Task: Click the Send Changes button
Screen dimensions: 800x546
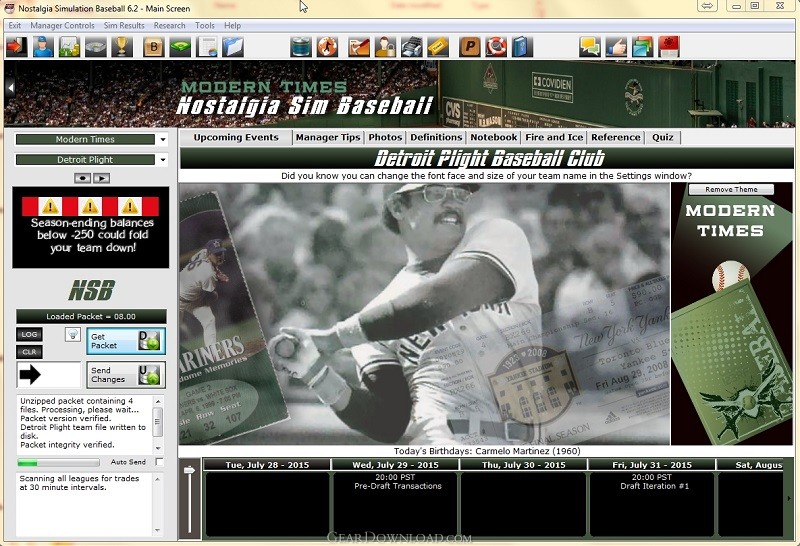Action: coord(126,375)
